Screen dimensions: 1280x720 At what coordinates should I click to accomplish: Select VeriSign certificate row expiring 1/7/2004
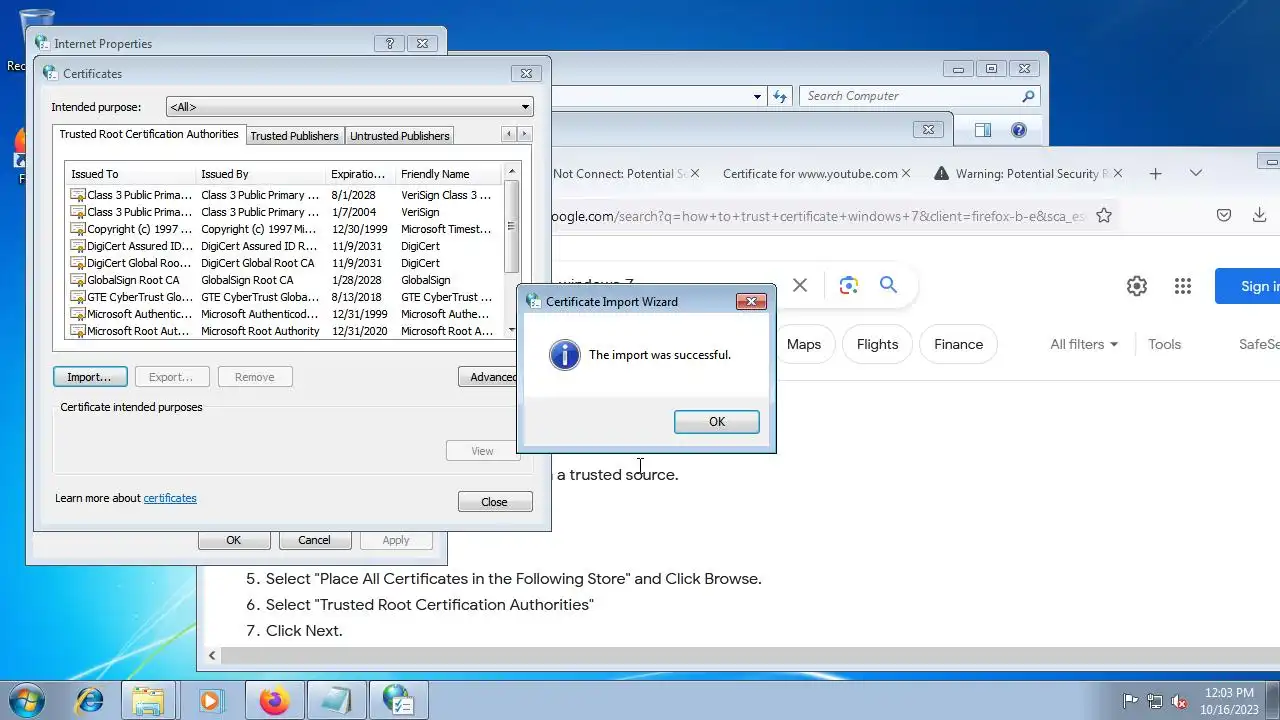(284, 212)
